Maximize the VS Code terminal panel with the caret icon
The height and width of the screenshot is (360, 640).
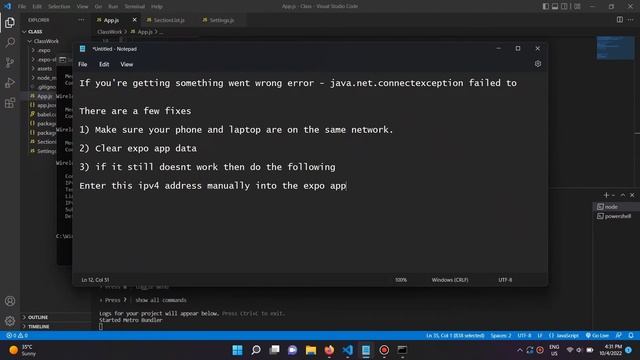[622, 195]
